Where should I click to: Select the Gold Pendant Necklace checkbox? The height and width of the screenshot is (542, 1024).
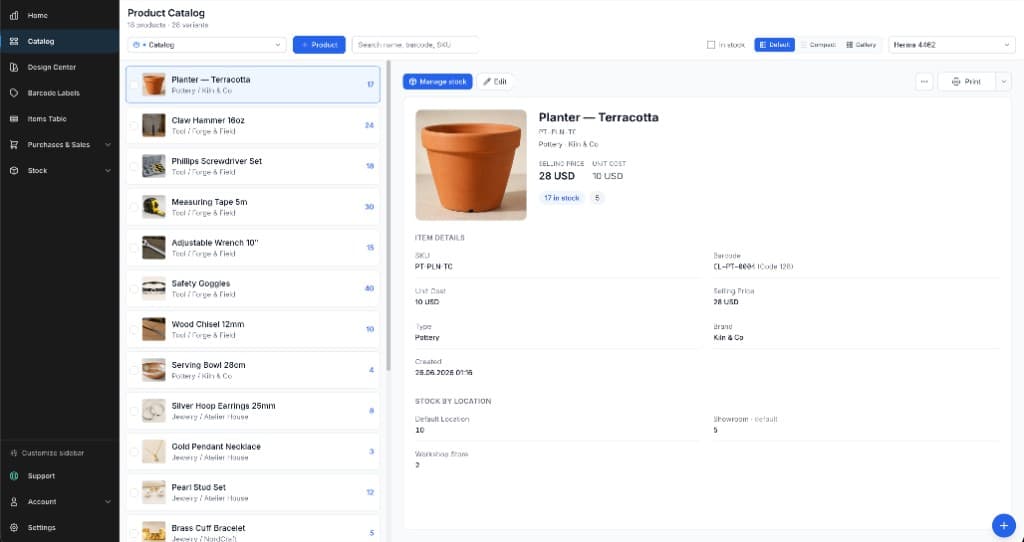134,452
